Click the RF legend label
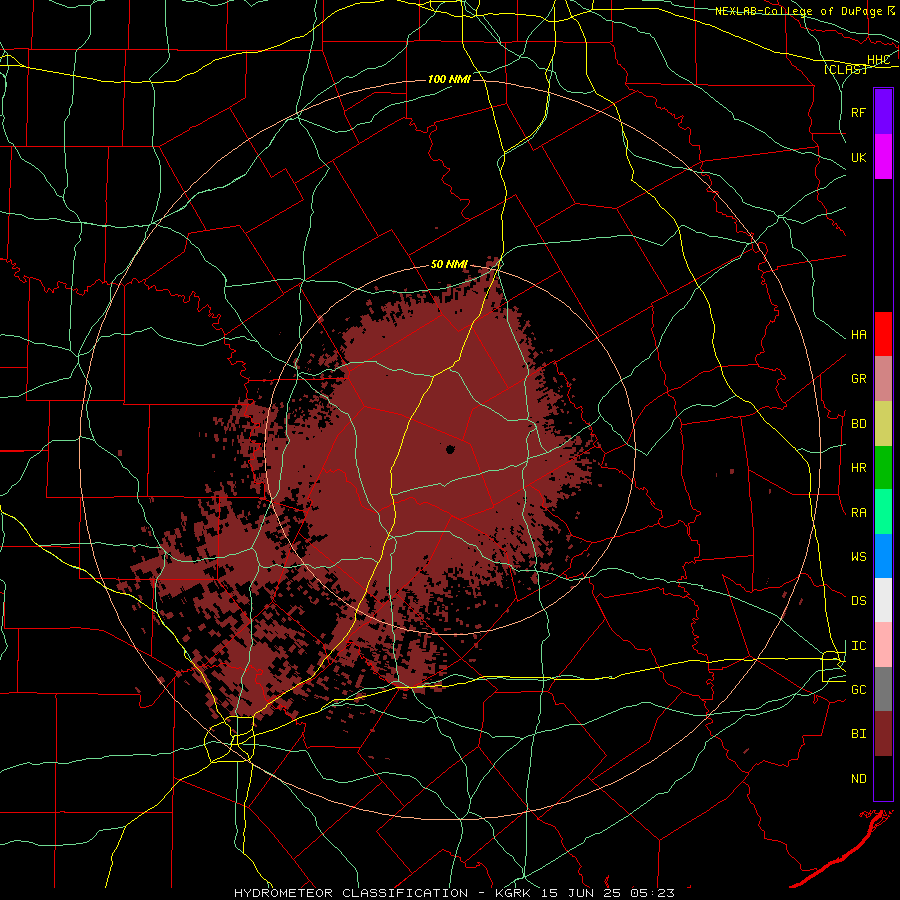900x900 pixels. (858, 112)
